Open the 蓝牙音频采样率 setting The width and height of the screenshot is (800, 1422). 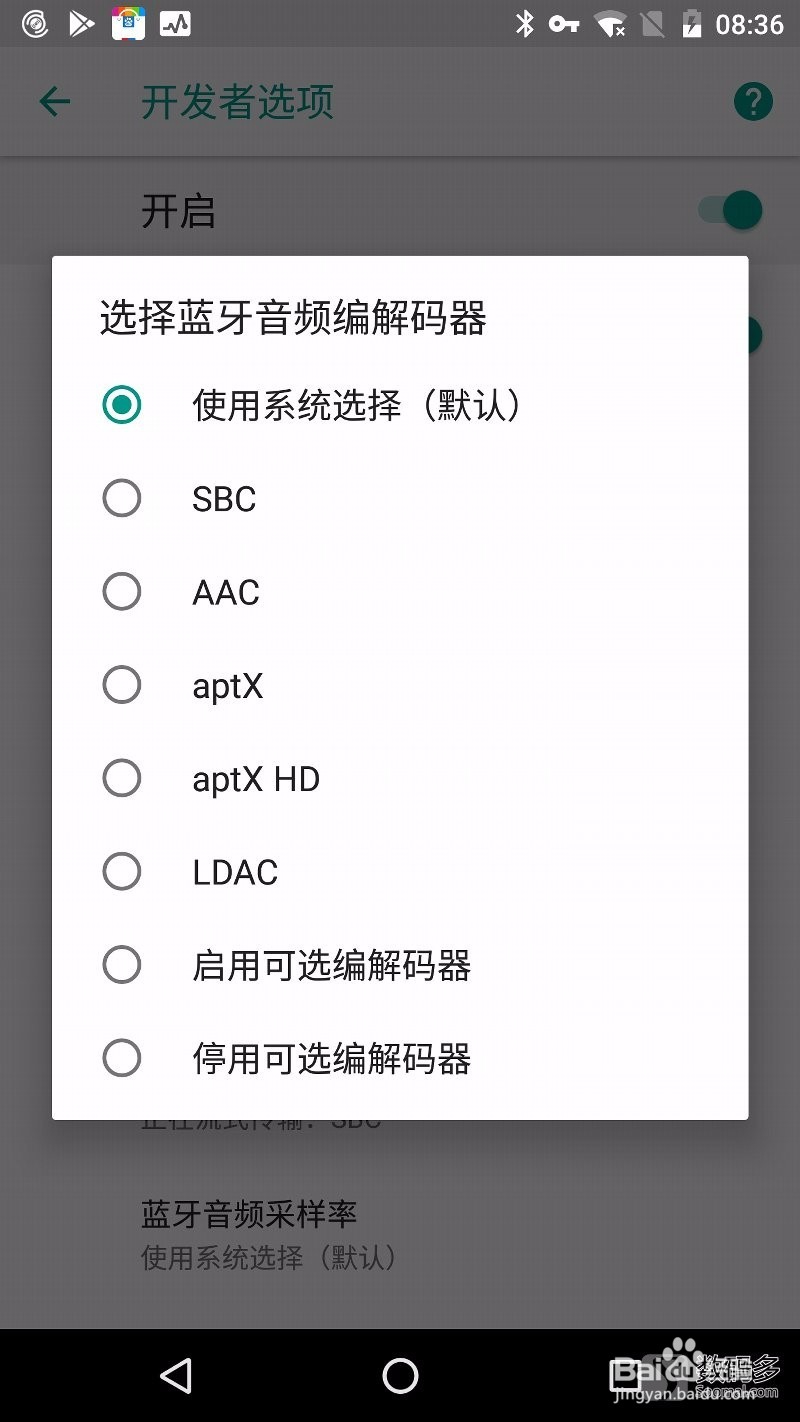[x=400, y=1235]
